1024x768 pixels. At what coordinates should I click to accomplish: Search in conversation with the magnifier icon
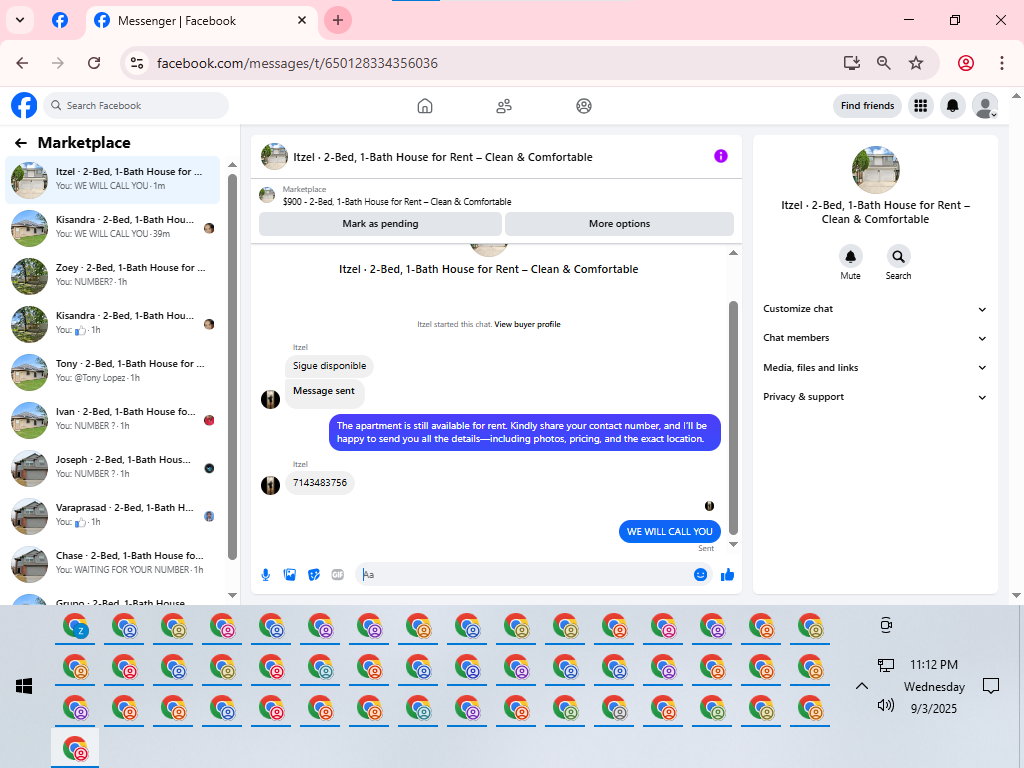click(x=899, y=257)
